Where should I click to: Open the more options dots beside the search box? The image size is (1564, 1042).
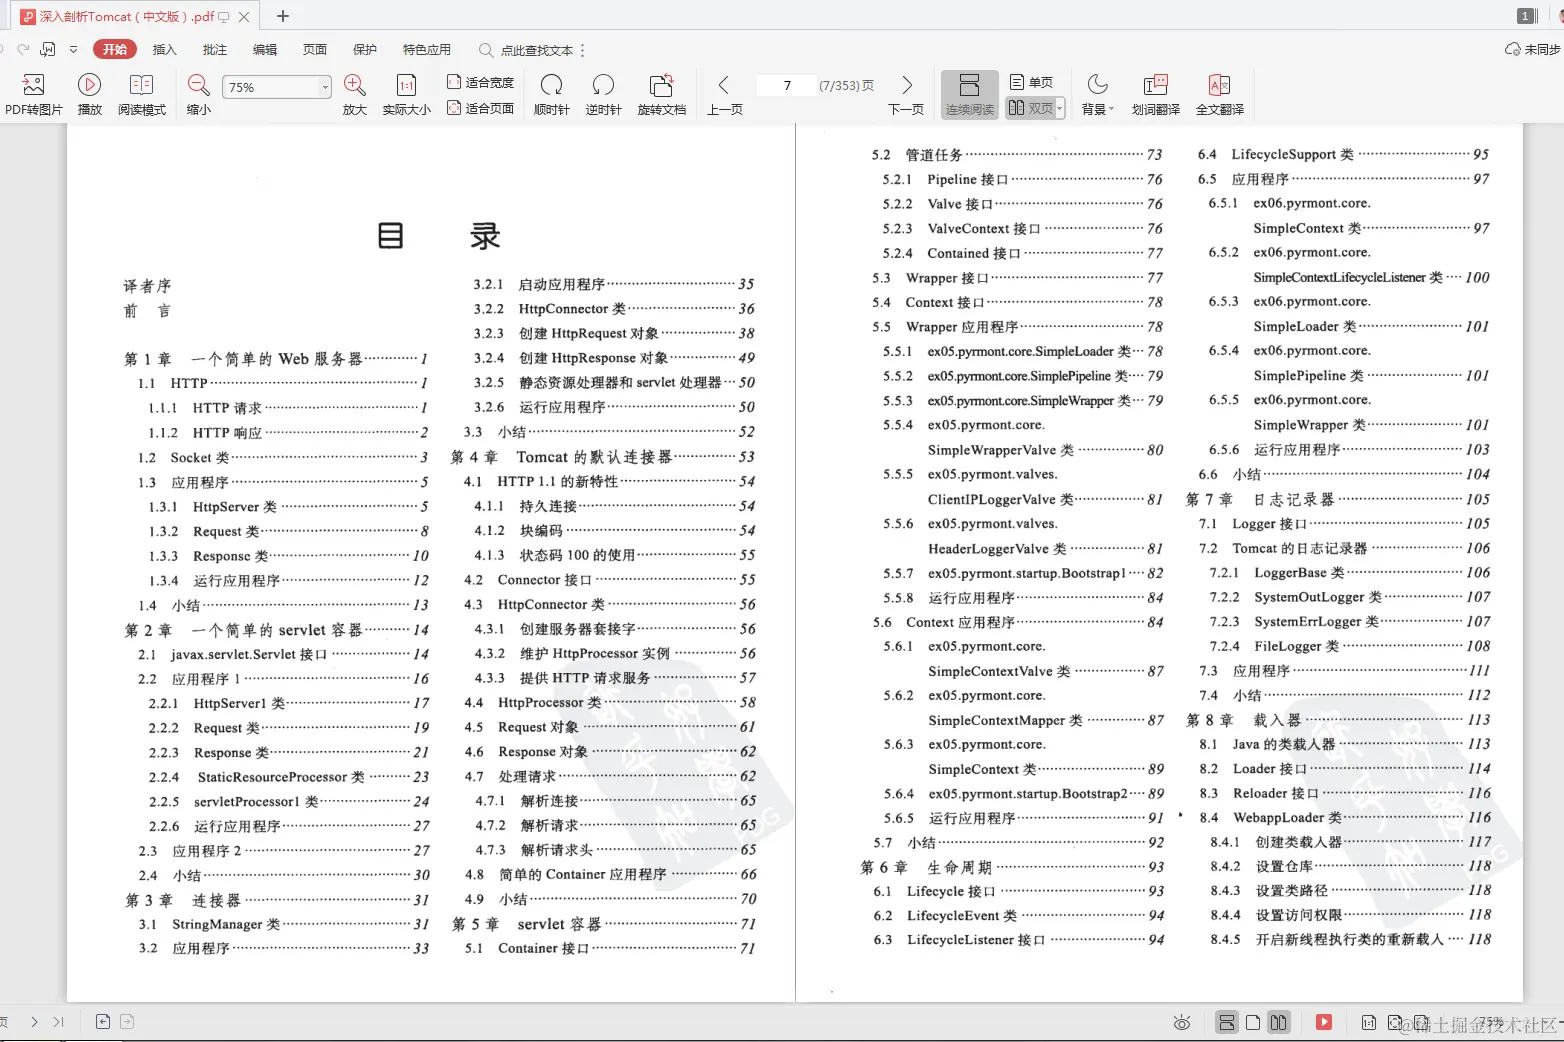[582, 50]
